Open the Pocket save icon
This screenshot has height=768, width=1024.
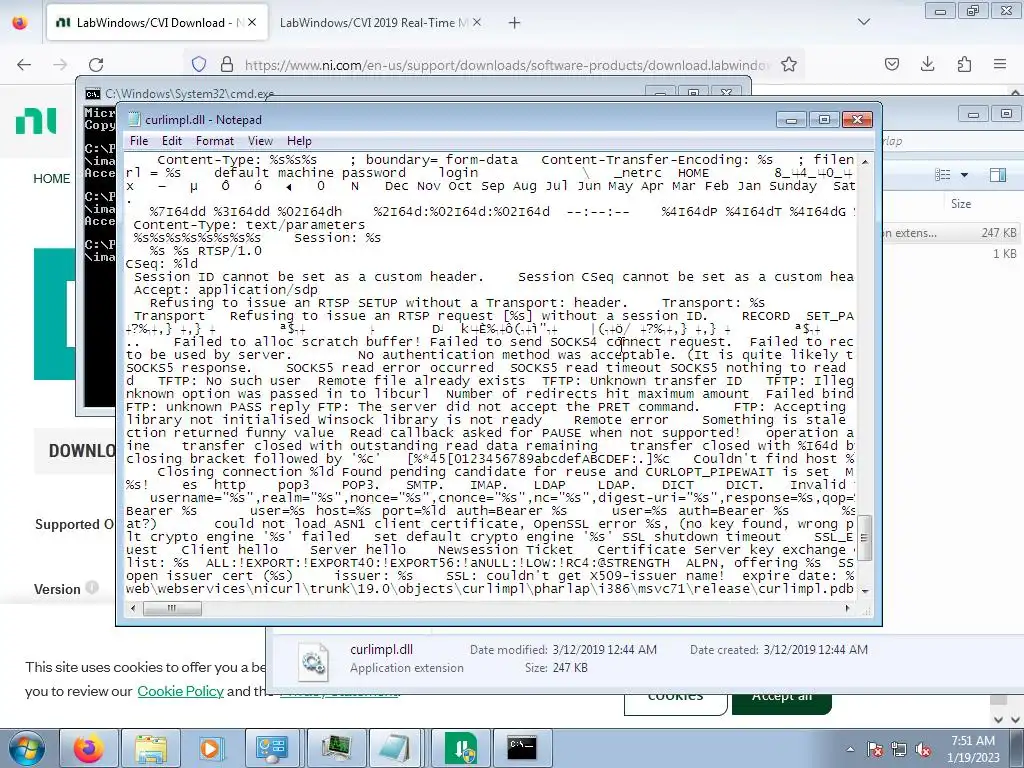(x=892, y=64)
